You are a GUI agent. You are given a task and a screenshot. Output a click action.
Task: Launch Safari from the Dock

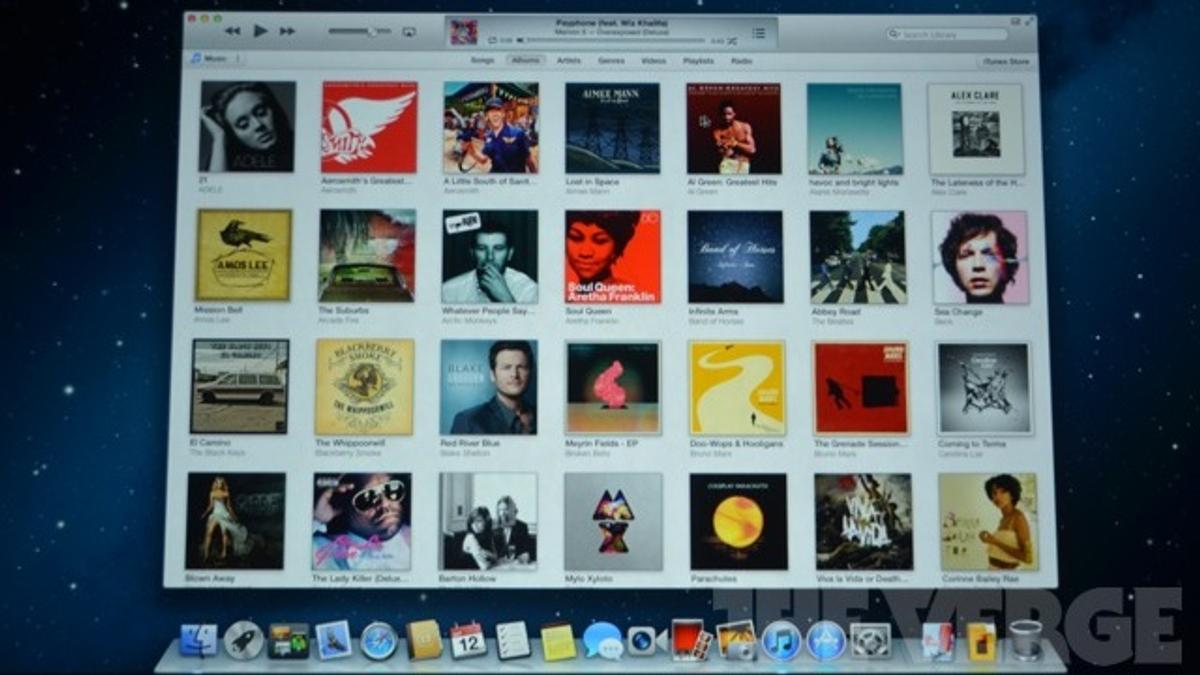[379, 640]
